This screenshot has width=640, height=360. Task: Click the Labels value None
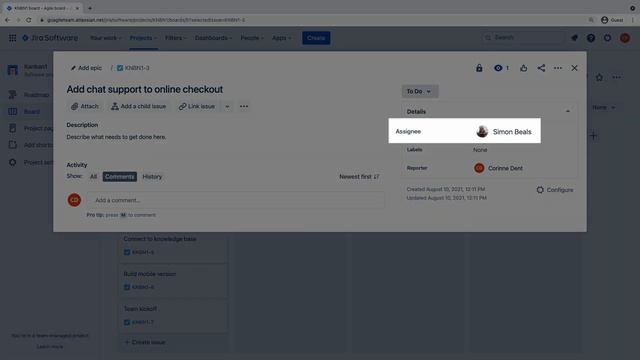click(480, 150)
